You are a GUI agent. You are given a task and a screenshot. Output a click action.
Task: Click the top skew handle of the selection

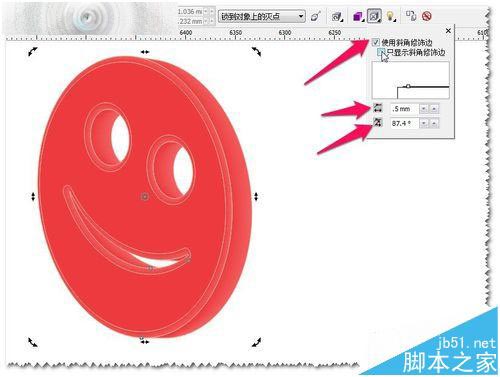coord(145,52)
